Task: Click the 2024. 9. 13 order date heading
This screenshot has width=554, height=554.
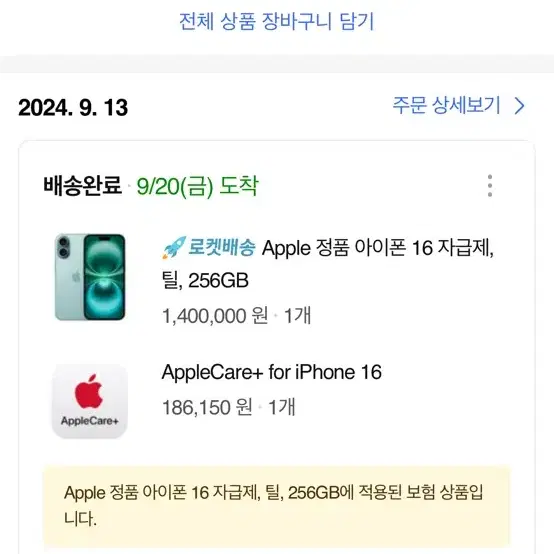Action: (73, 107)
